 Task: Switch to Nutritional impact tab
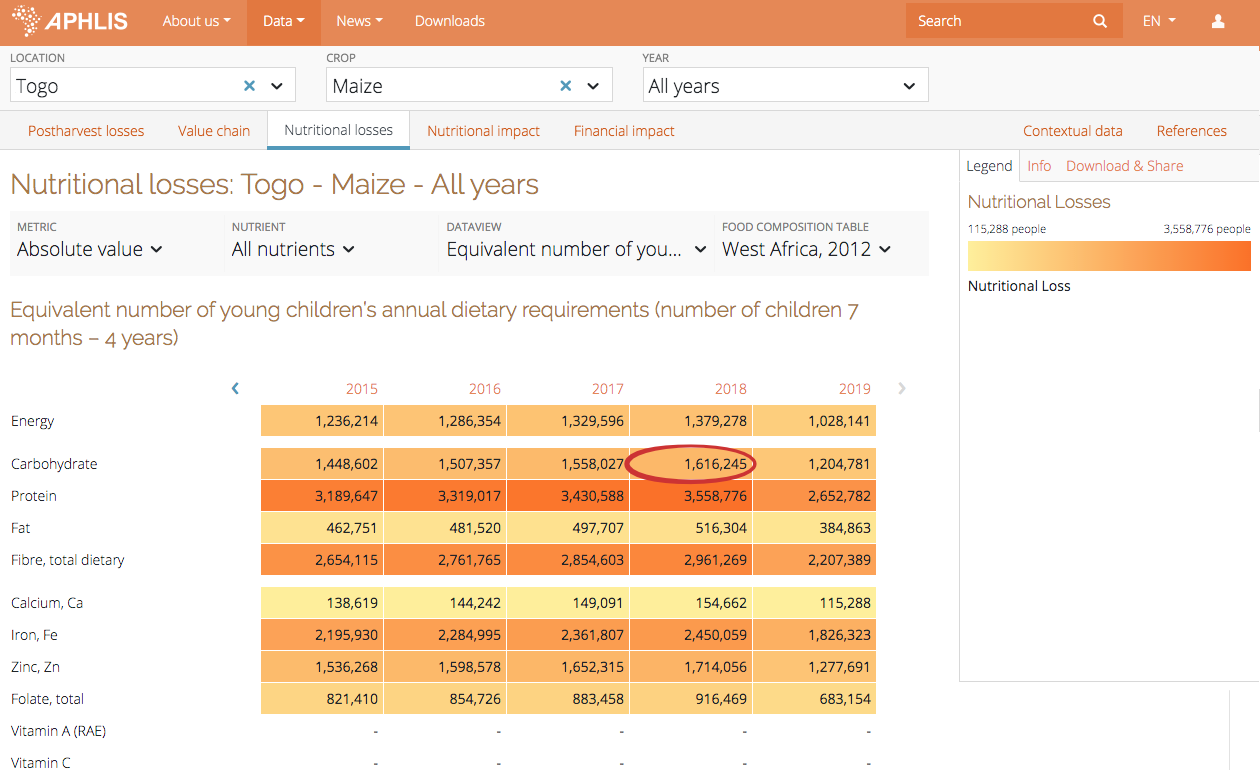tap(483, 131)
